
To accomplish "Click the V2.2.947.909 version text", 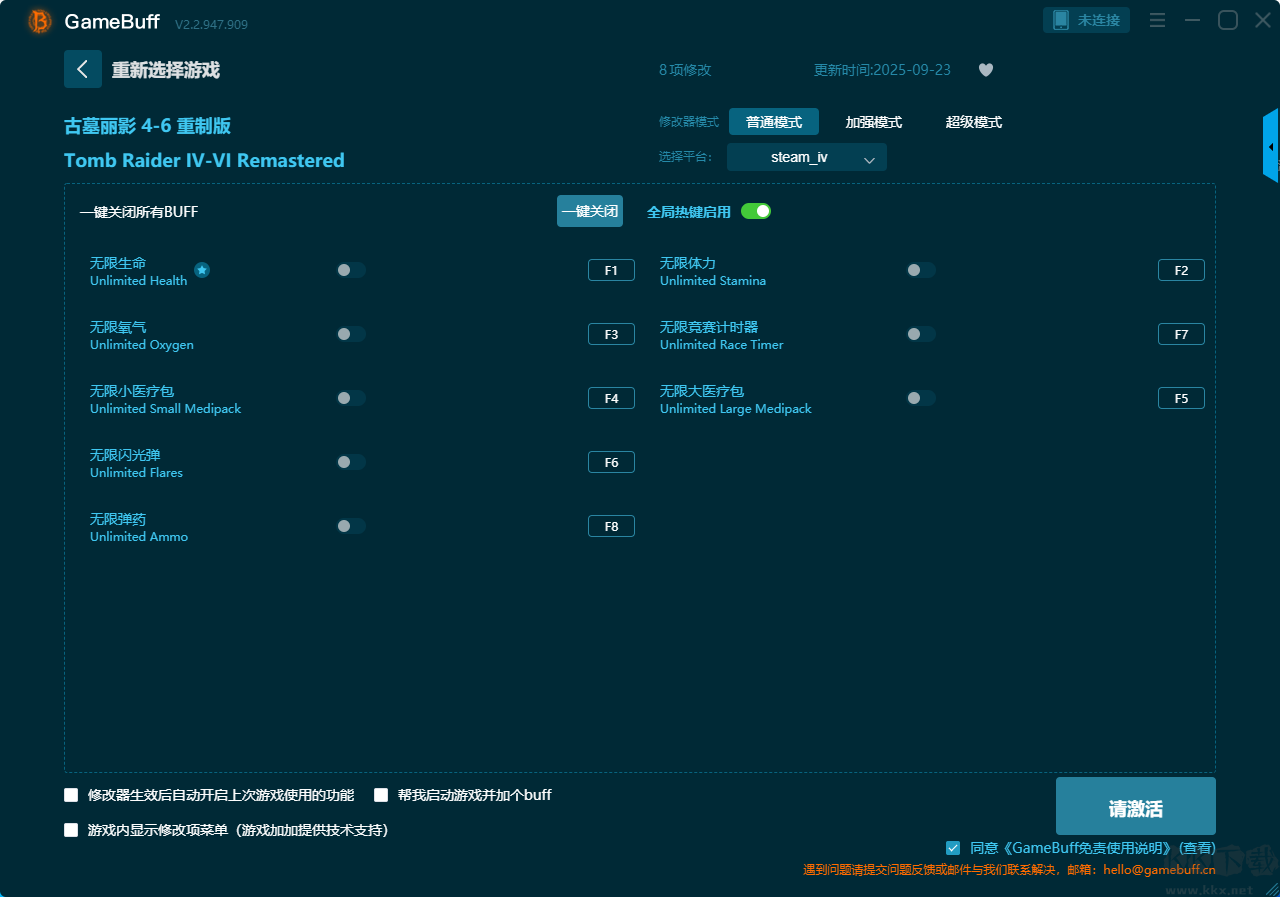I will 211,24.
